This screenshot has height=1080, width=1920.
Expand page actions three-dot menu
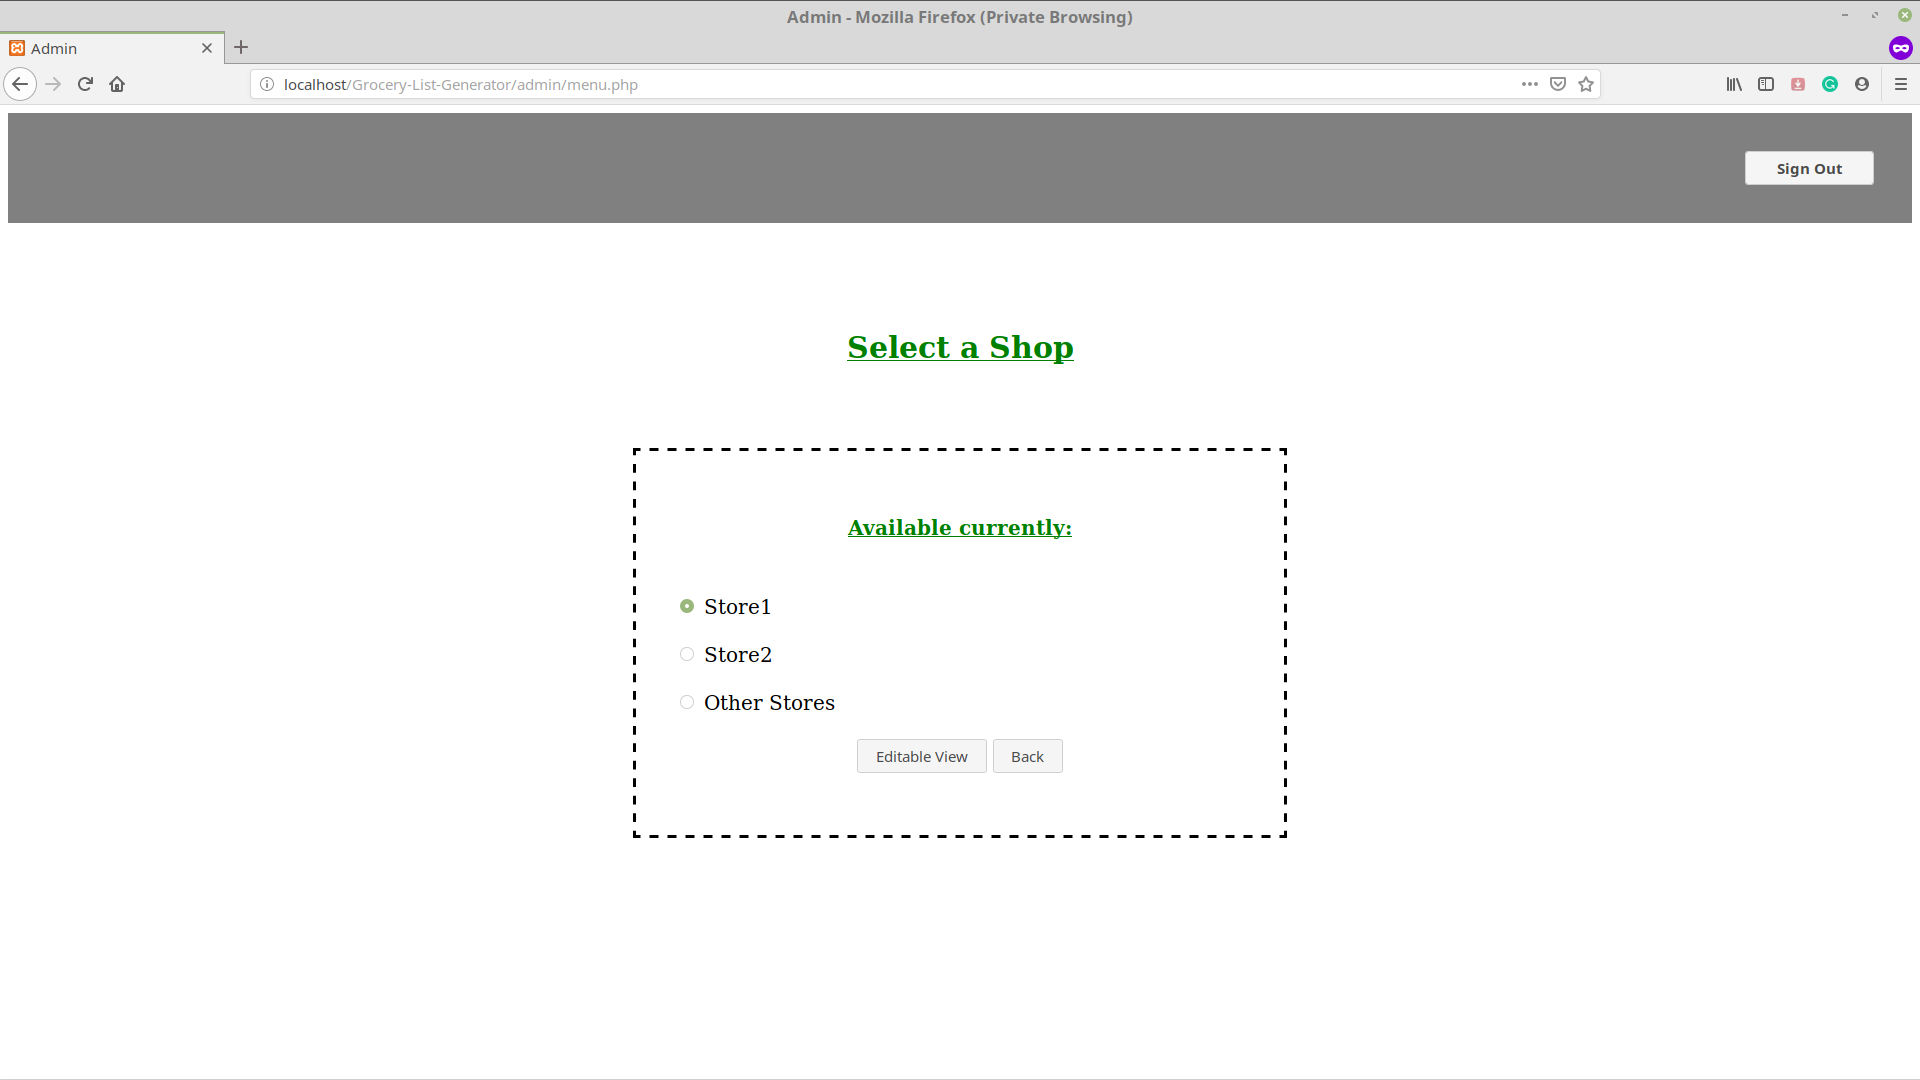[x=1530, y=84]
